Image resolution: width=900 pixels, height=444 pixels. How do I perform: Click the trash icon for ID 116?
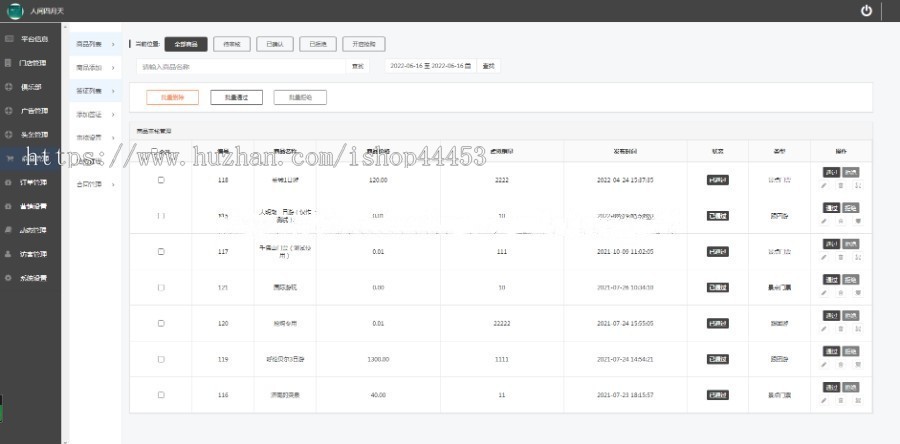click(841, 400)
